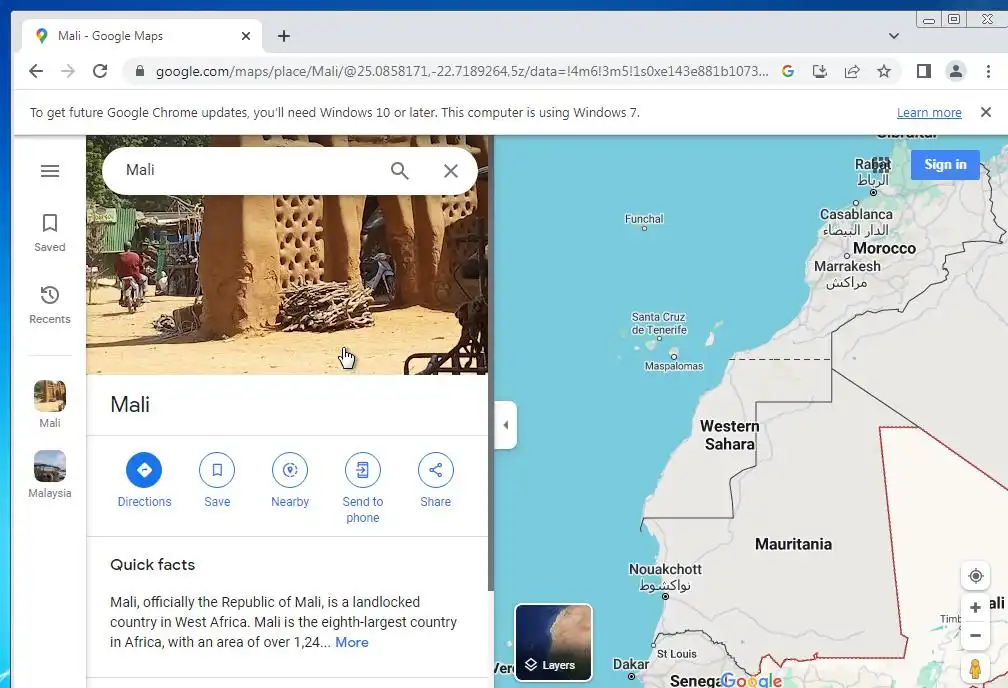Reload the Google Maps page

[x=100, y=71]
